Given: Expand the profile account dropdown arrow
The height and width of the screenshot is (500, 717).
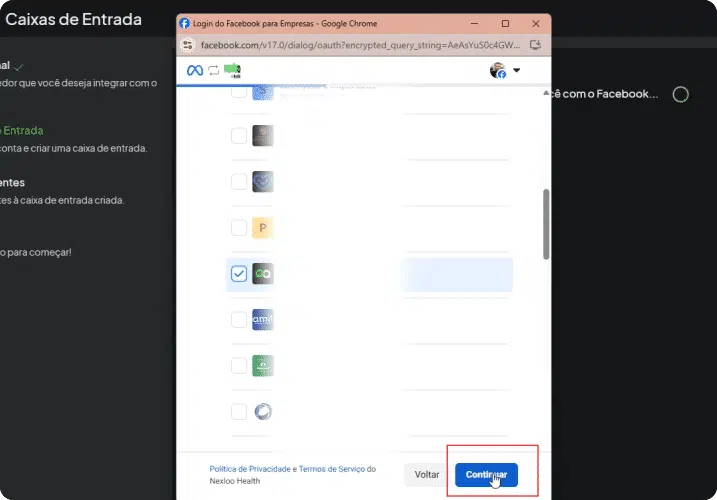Looking at the screenshot, I should pyautogui.click(x=516, y=70).
